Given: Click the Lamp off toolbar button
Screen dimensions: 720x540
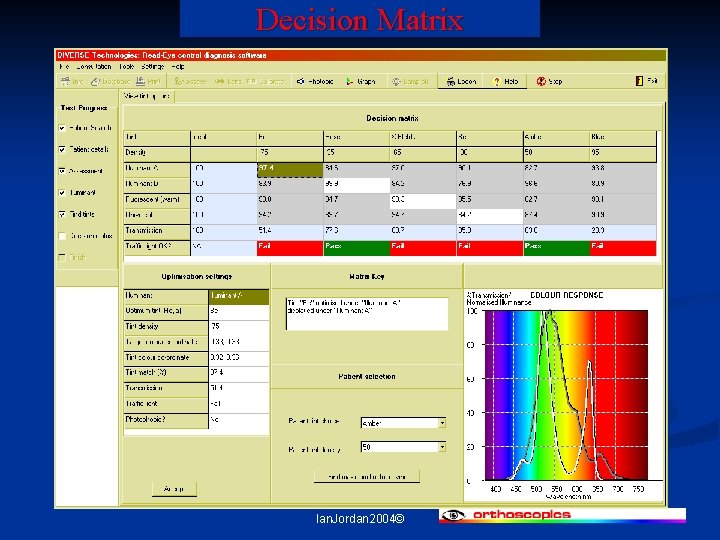Looking at the screenshot, I should click(410, 81).
